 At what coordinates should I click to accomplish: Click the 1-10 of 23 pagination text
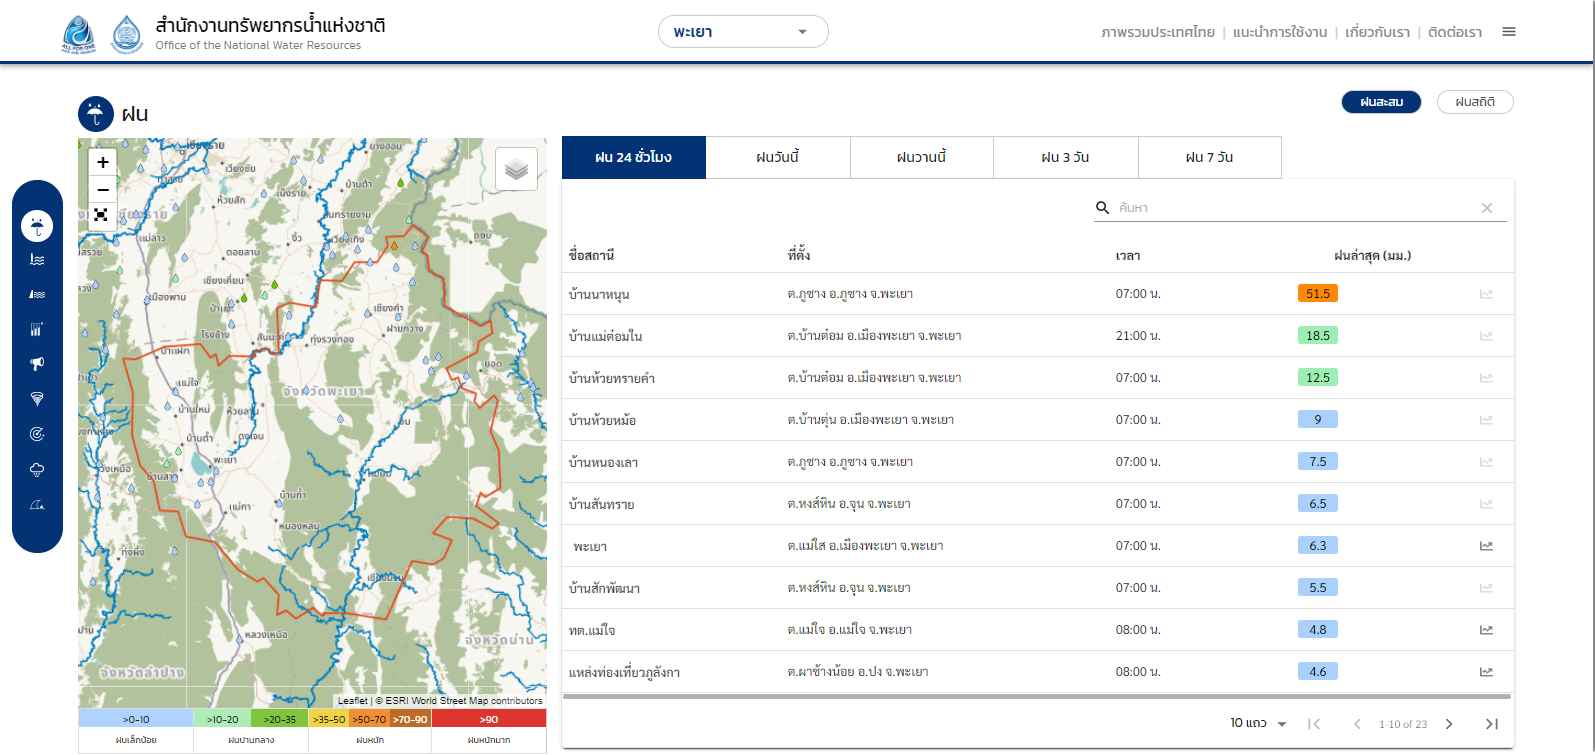coord(1403,724)
